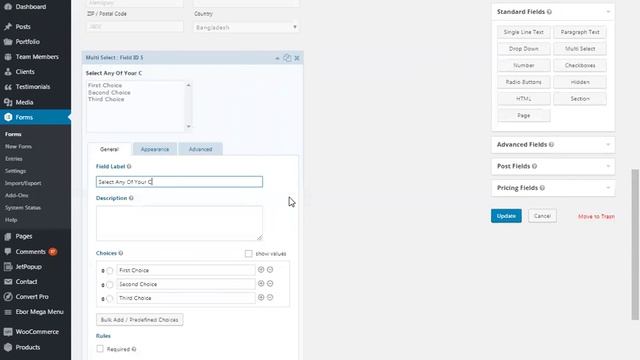Expand the Post Fields panel
The width and height of the screenshot is (640, 360).
tap(608, 166)
